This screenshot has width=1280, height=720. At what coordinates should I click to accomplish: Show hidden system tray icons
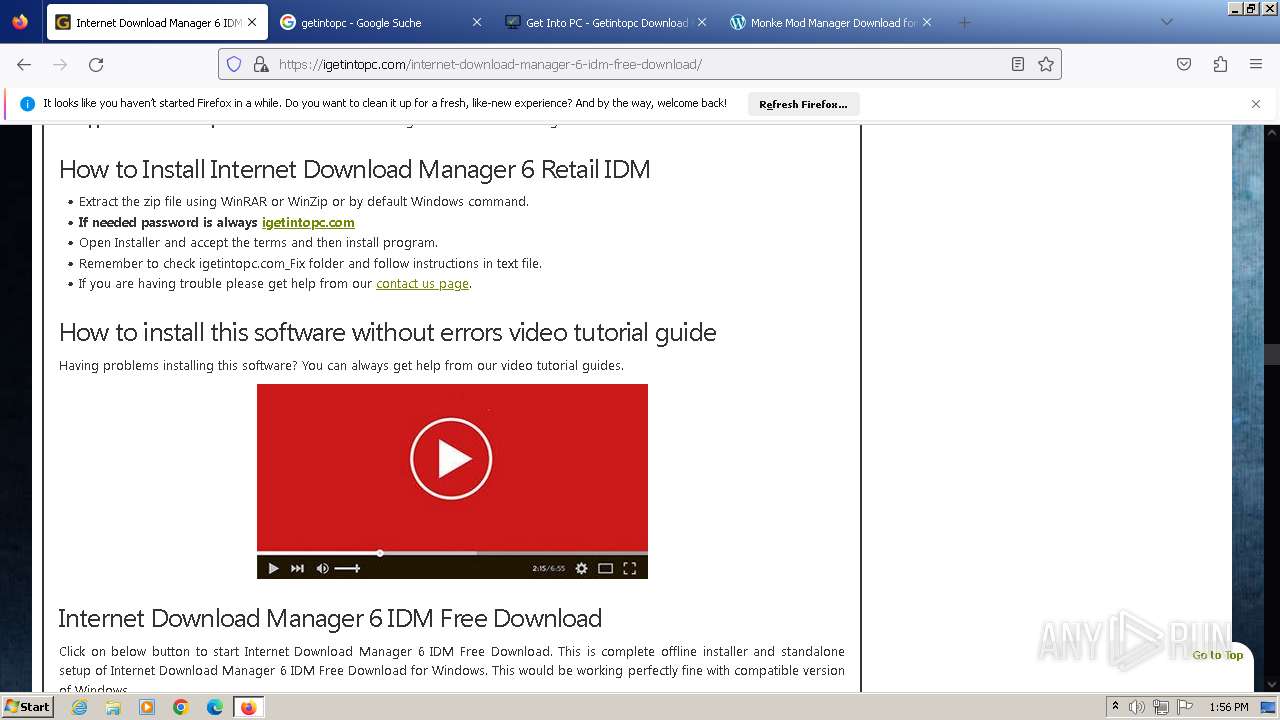point(1115,707)
